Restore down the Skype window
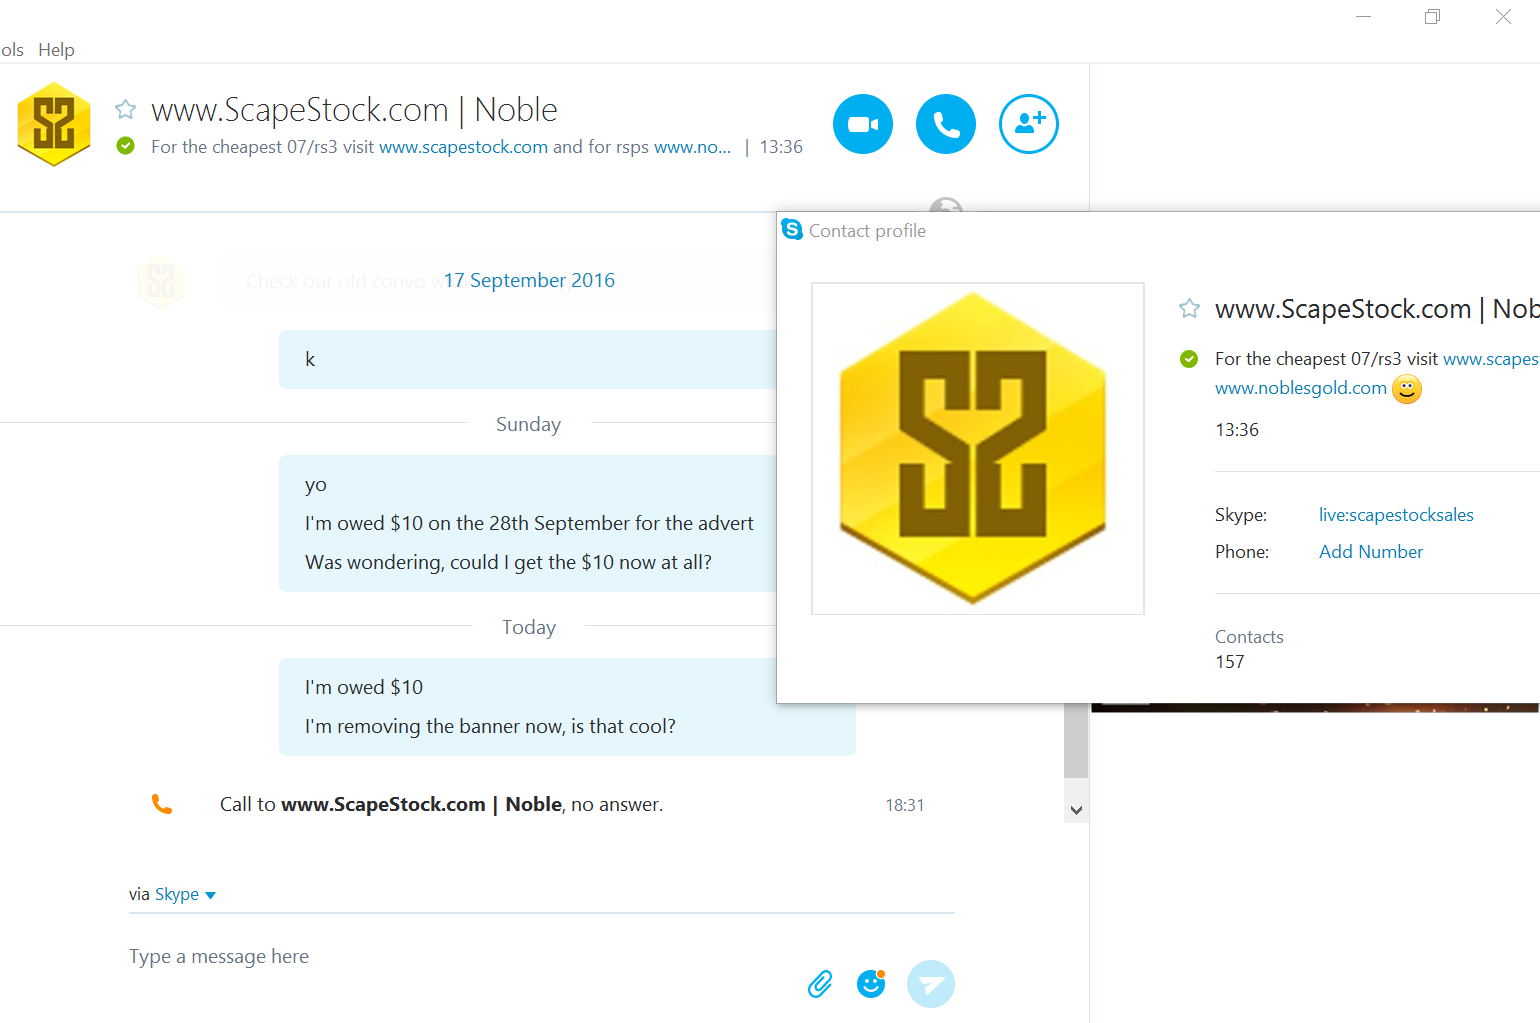The height and width of the screenshot is (1023, 1540). (1433, 17)
